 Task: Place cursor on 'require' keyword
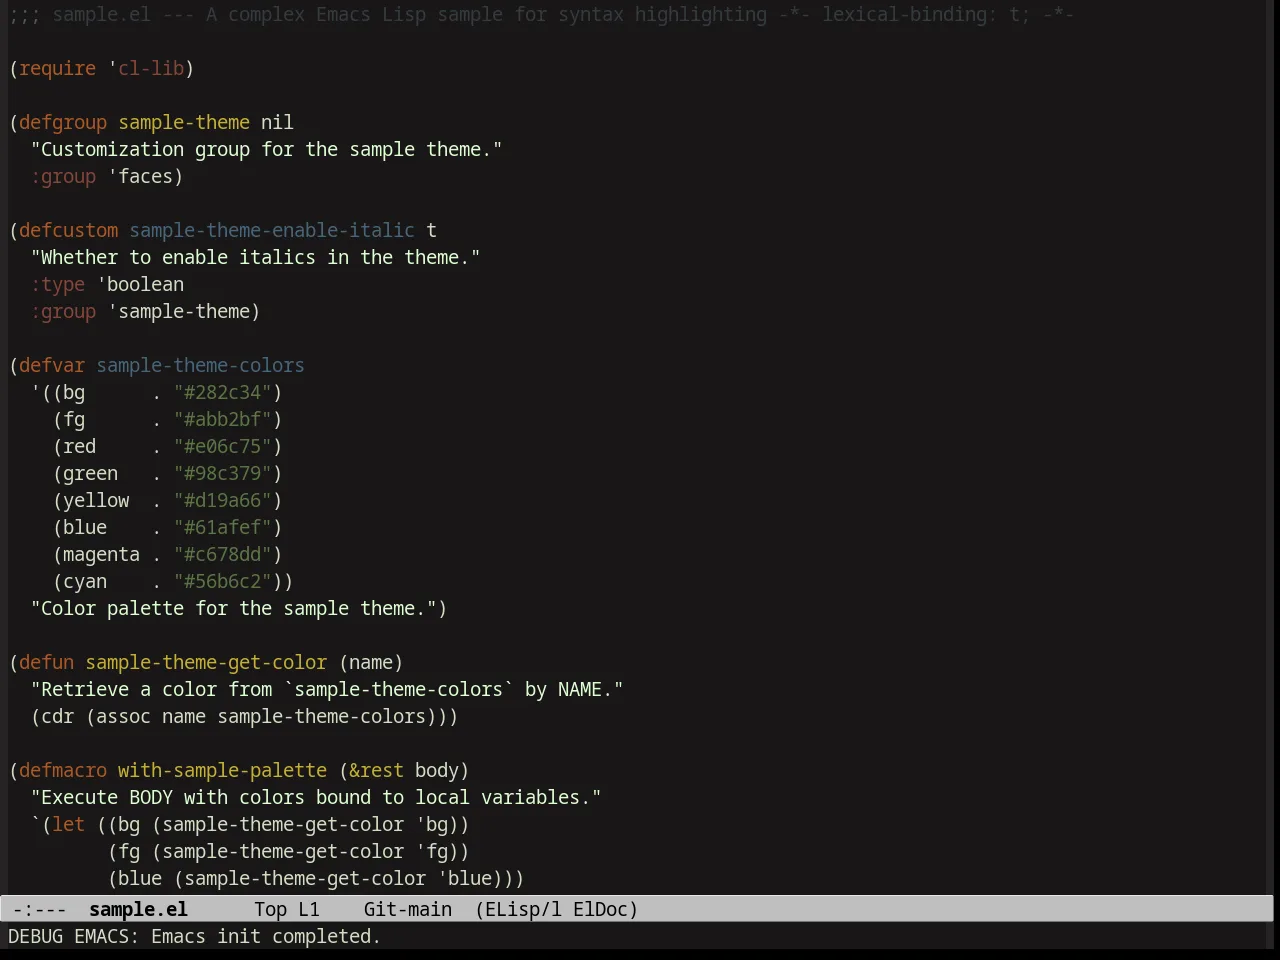[x=57, y=68]
